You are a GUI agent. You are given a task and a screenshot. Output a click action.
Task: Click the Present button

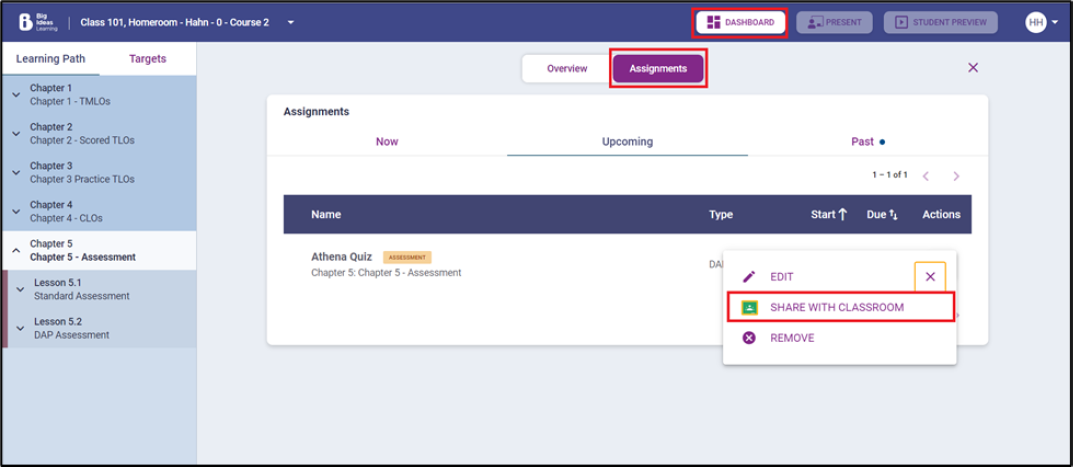(x=834, y=22)
